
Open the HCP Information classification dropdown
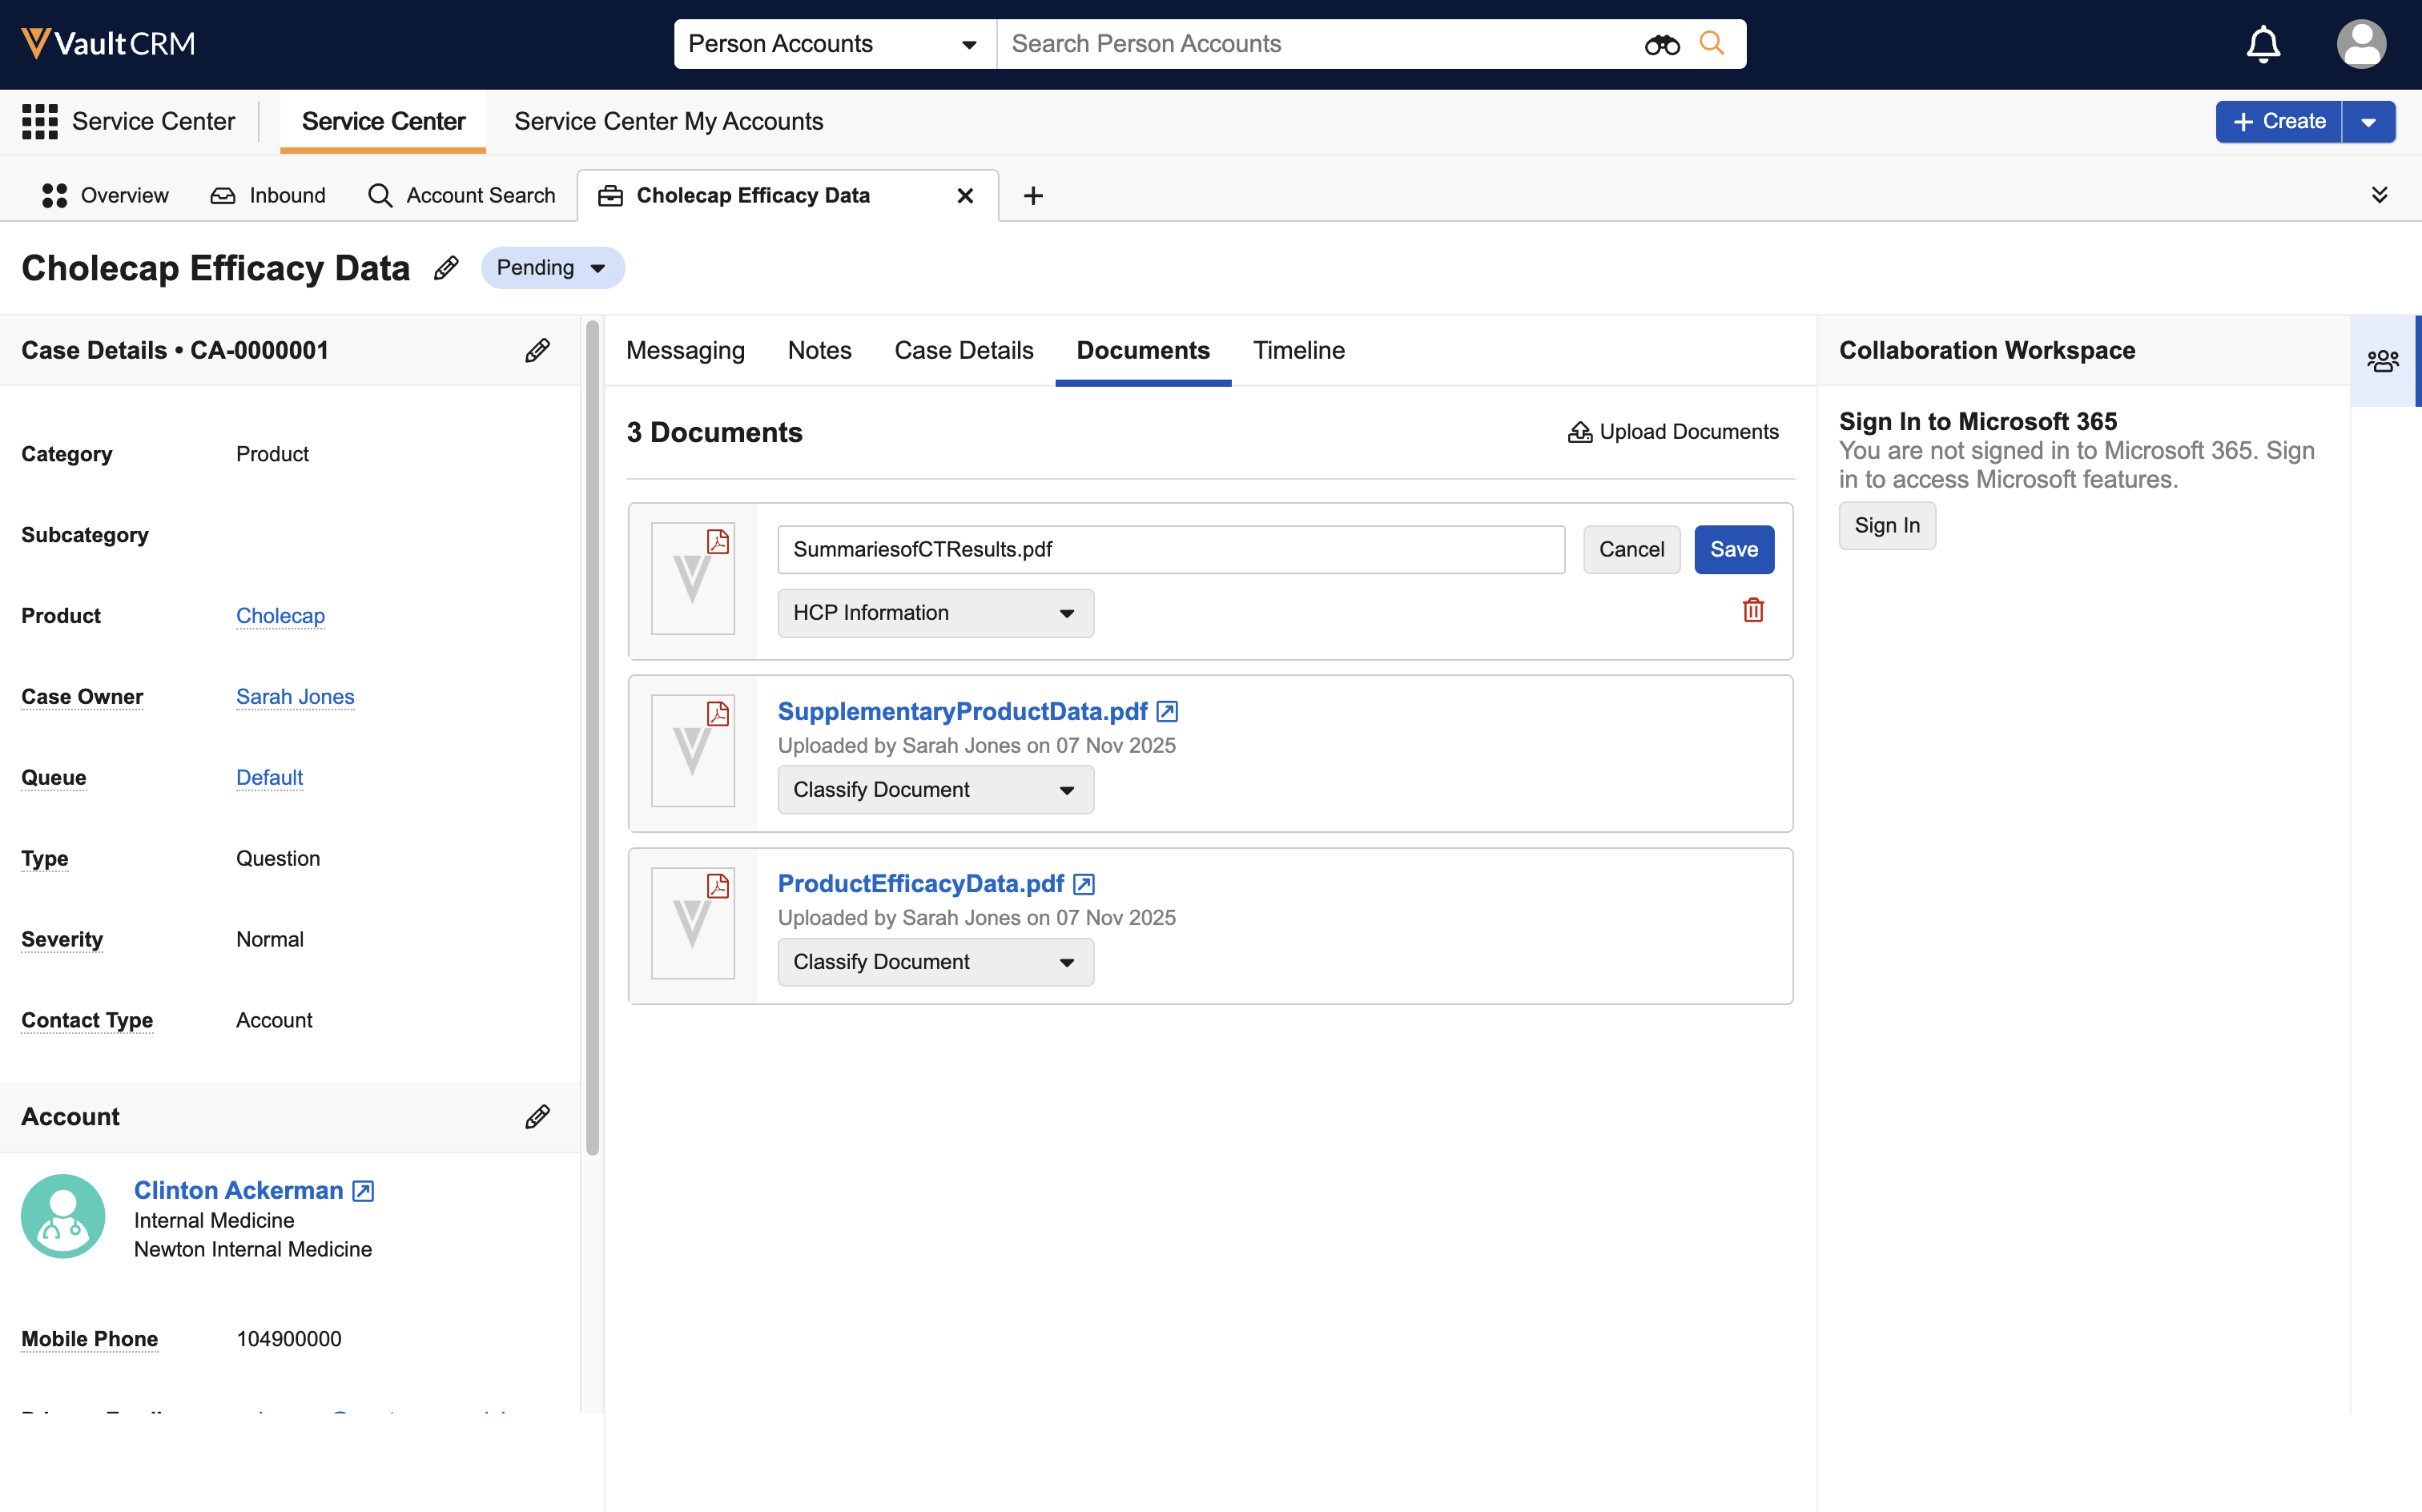tap(935, 613)
